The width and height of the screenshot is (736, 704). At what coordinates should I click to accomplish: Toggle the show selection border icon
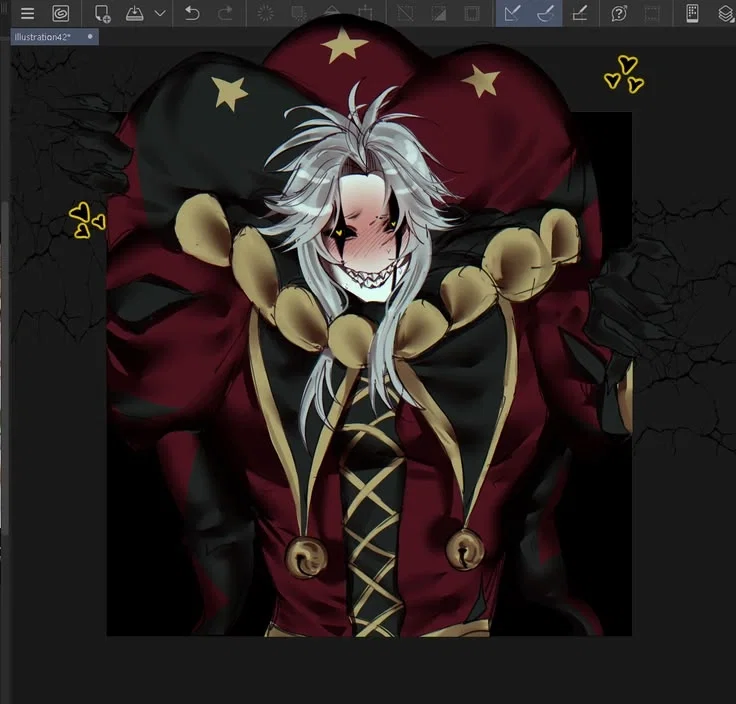coord(472,13)
